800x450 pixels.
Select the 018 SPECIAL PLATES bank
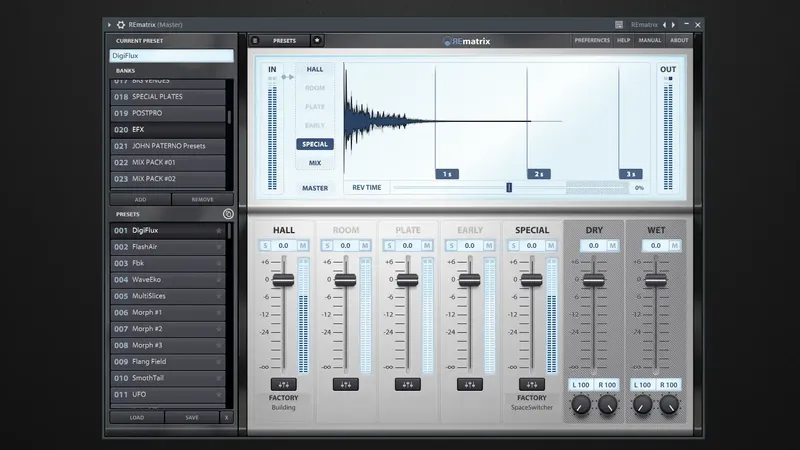pyautogui.click(x=168, y=96)
